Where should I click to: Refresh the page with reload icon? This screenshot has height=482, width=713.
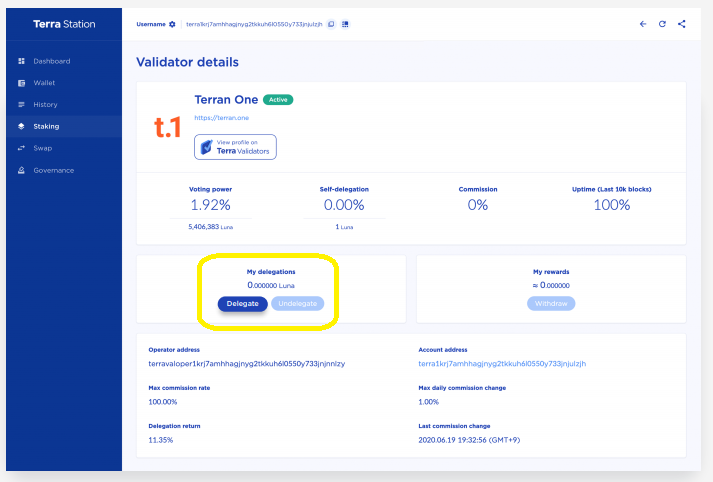coord(662,24)
